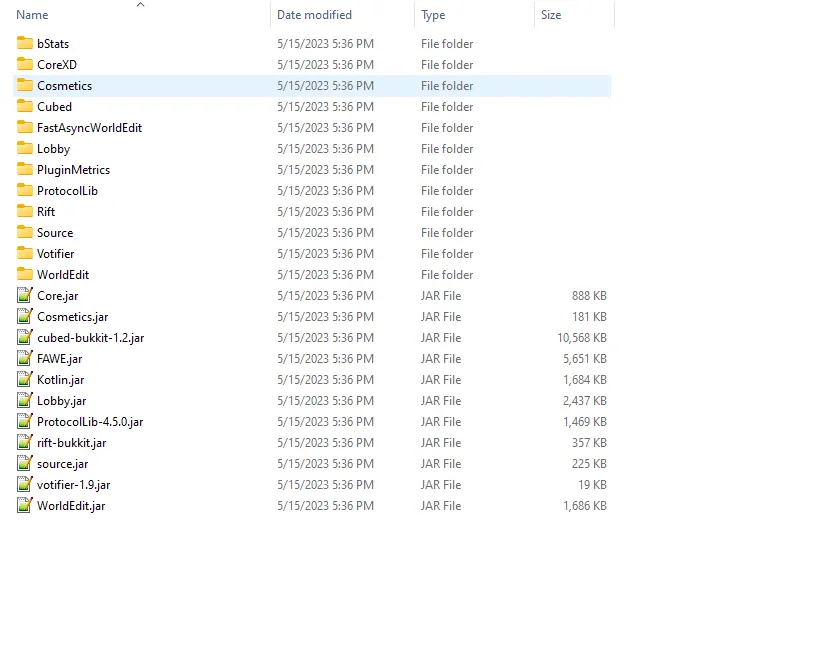Image resolution: width=817 pixels, height=652 pixels.
Task: Toggle sort direction arrow above Name
Action: pyautogui.click(x=140, y=5)
